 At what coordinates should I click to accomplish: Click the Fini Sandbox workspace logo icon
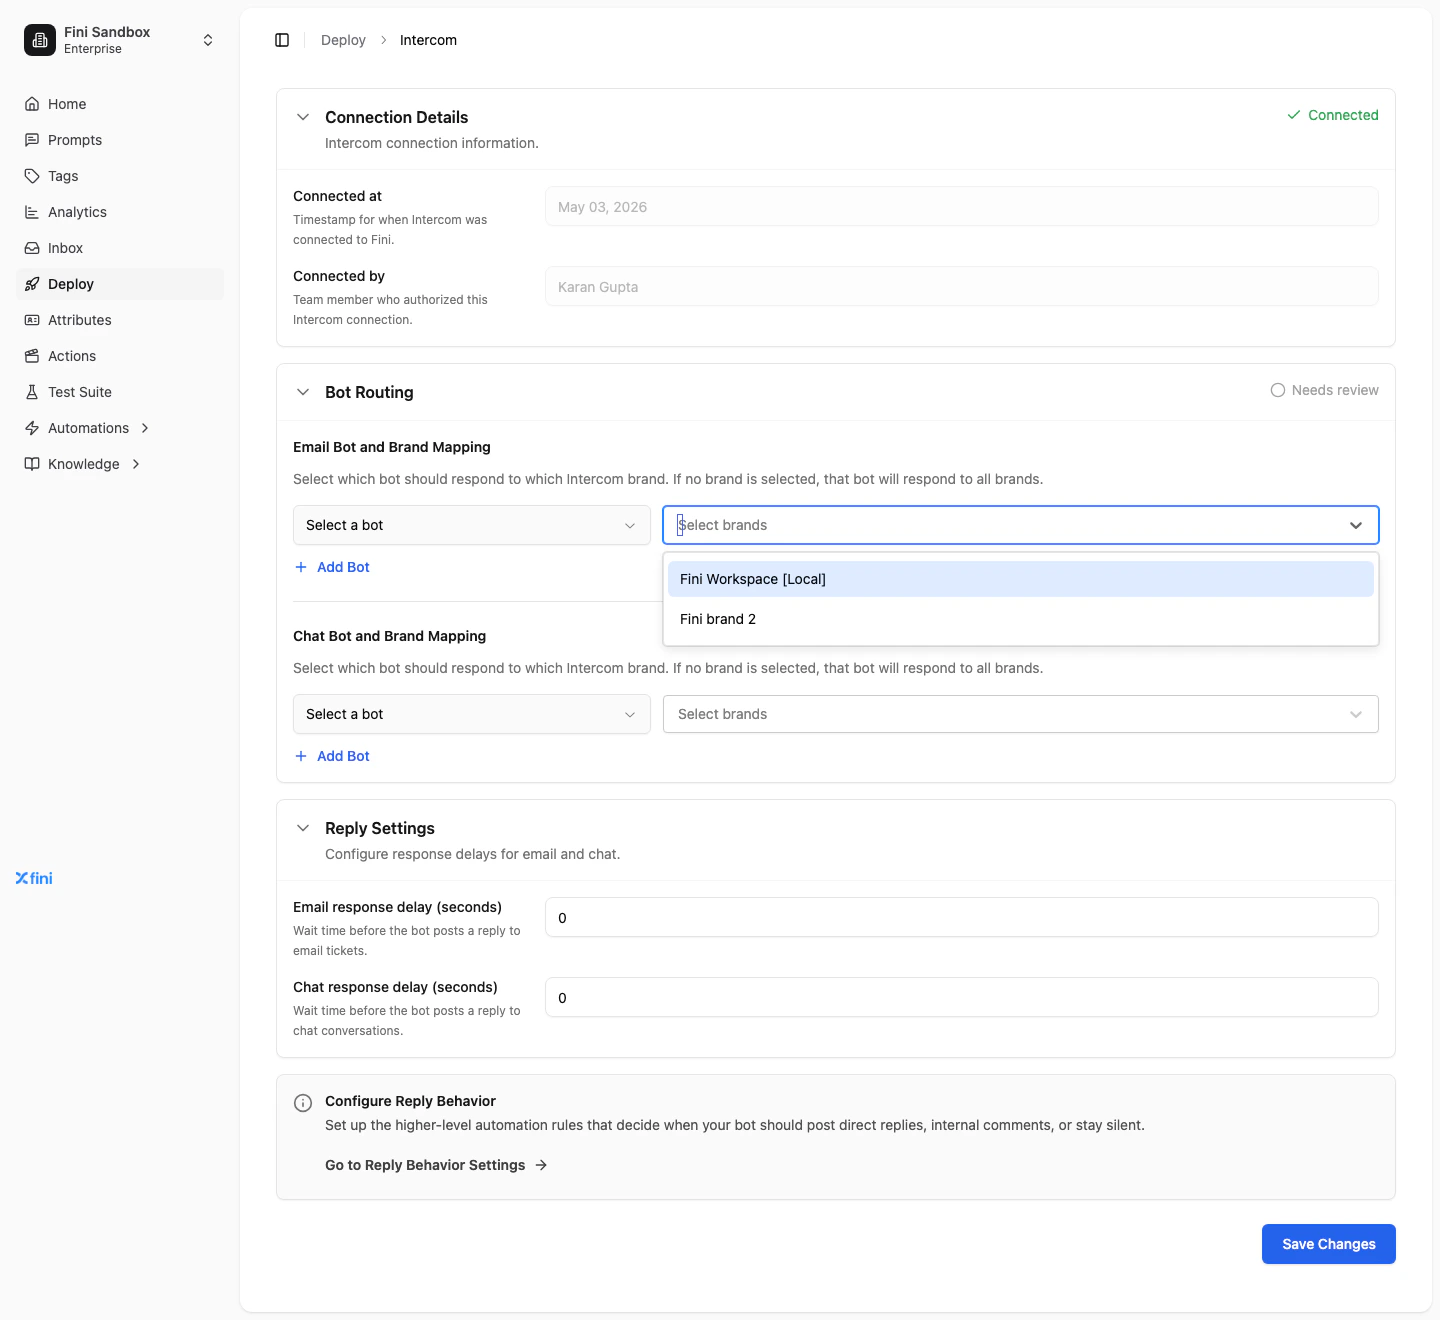point(40,40)
